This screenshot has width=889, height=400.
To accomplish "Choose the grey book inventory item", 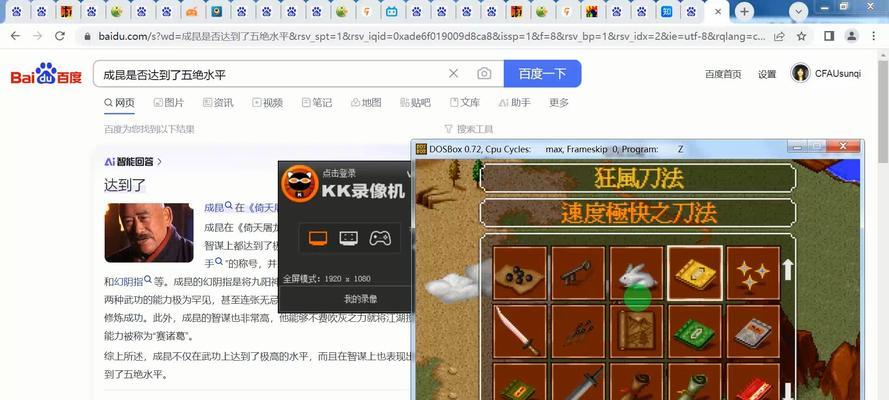I will pyautogui.click(x=753, y=331).
